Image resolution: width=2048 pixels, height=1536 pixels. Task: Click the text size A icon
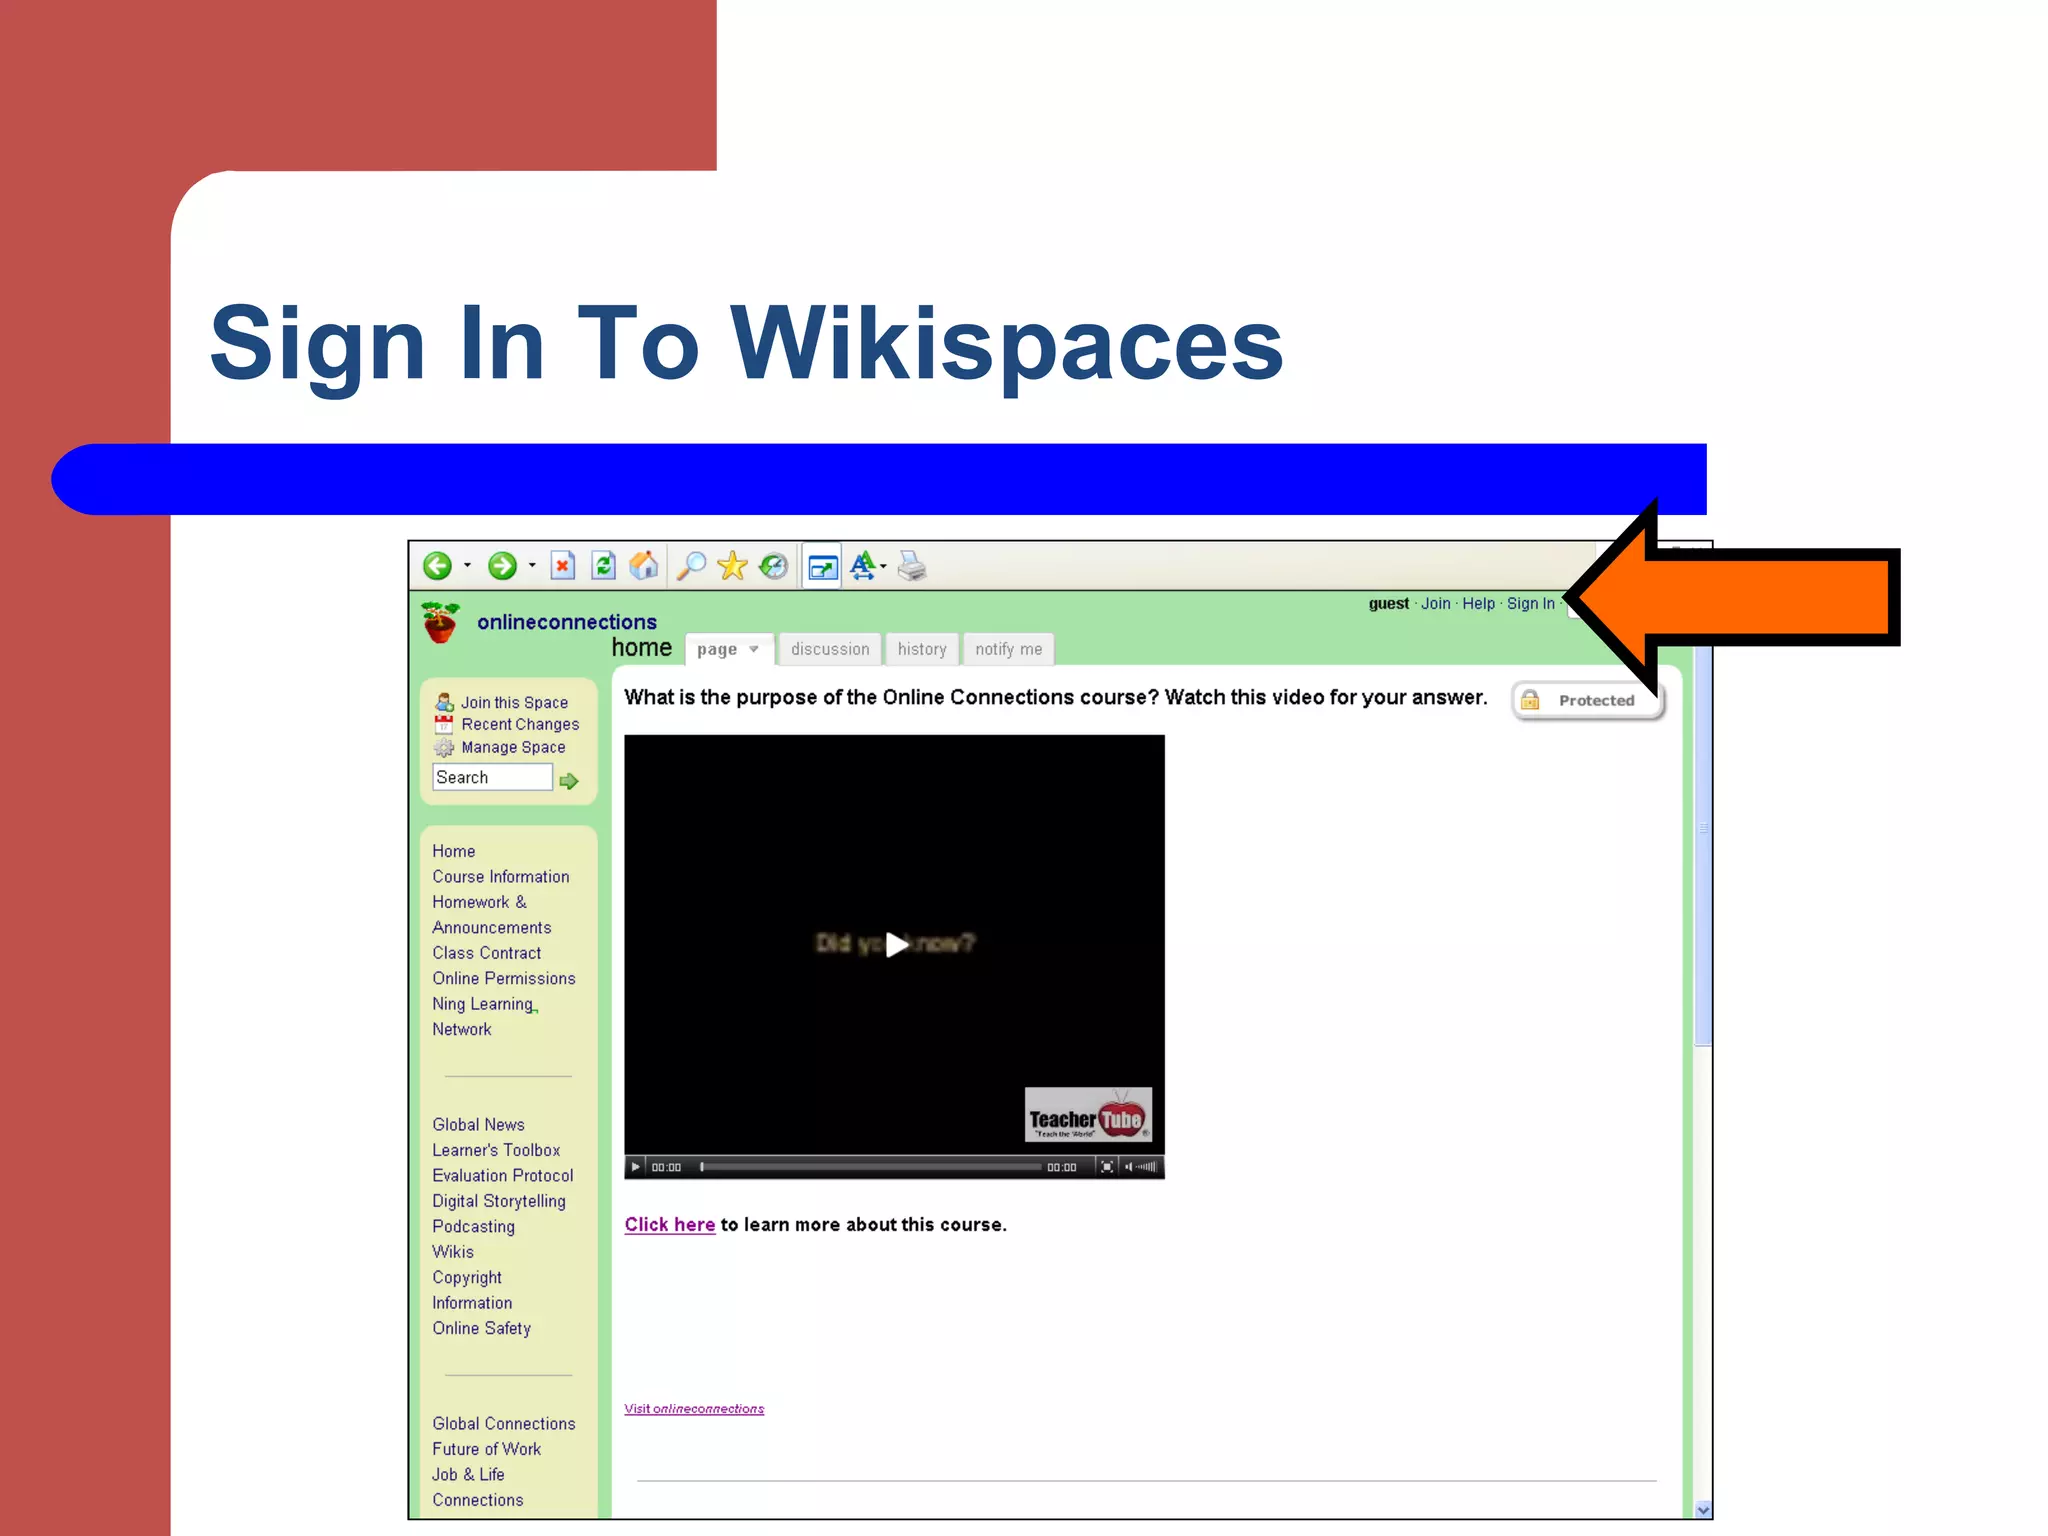[x=861, y=567]
